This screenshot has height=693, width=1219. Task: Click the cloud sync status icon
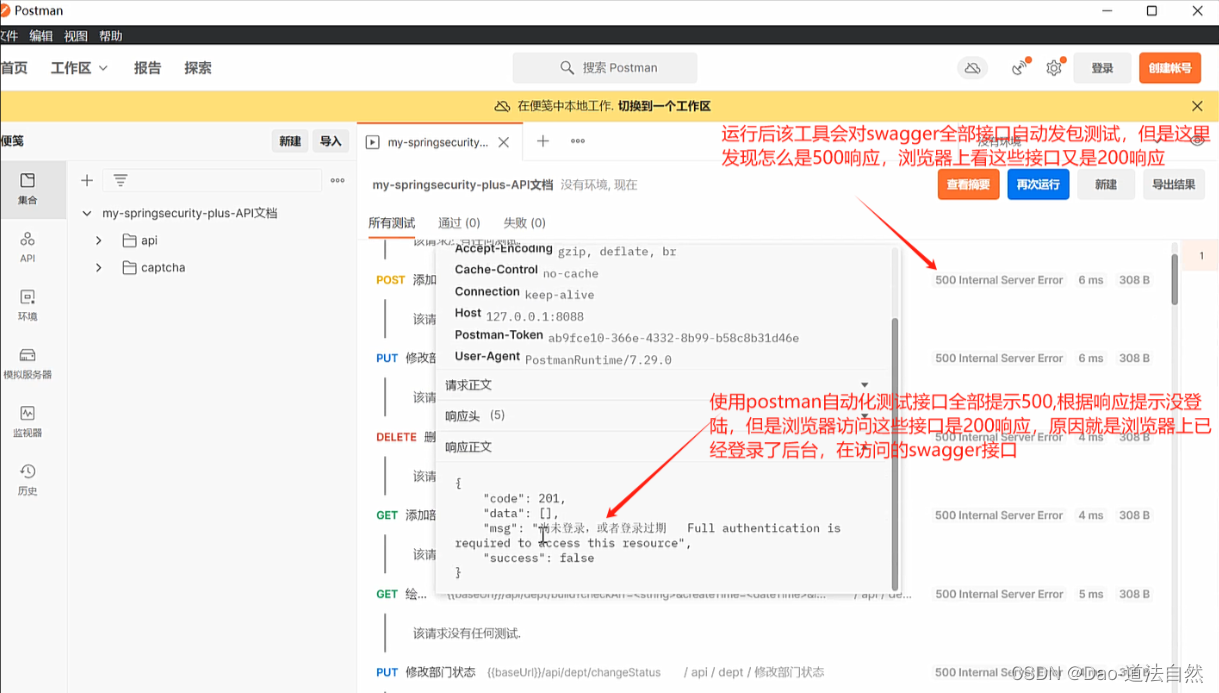(x=971, y=68)
